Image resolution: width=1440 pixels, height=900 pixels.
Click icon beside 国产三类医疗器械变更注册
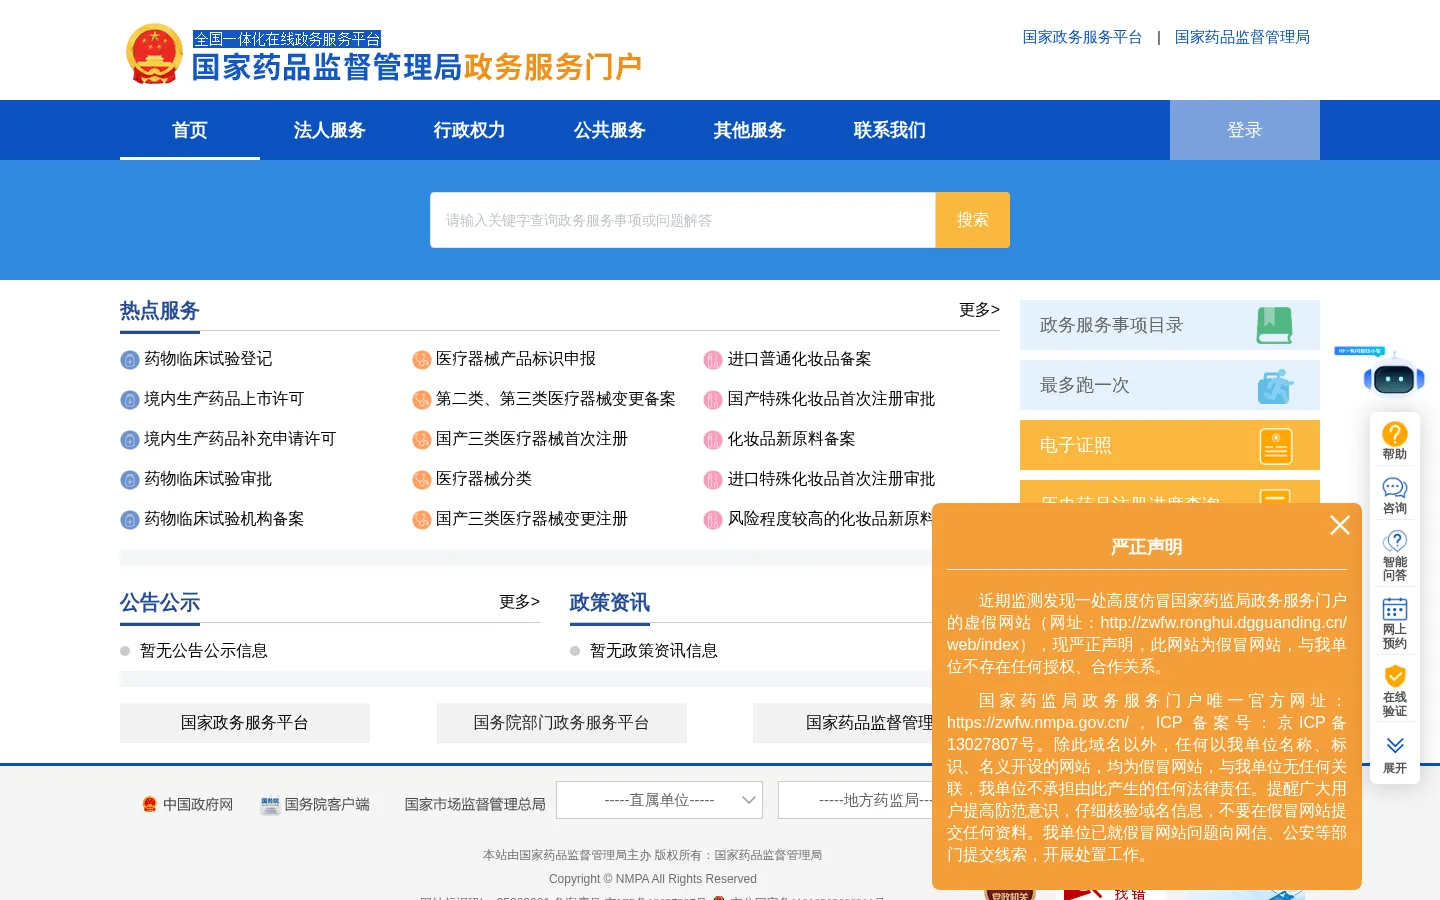coord(422,520)
